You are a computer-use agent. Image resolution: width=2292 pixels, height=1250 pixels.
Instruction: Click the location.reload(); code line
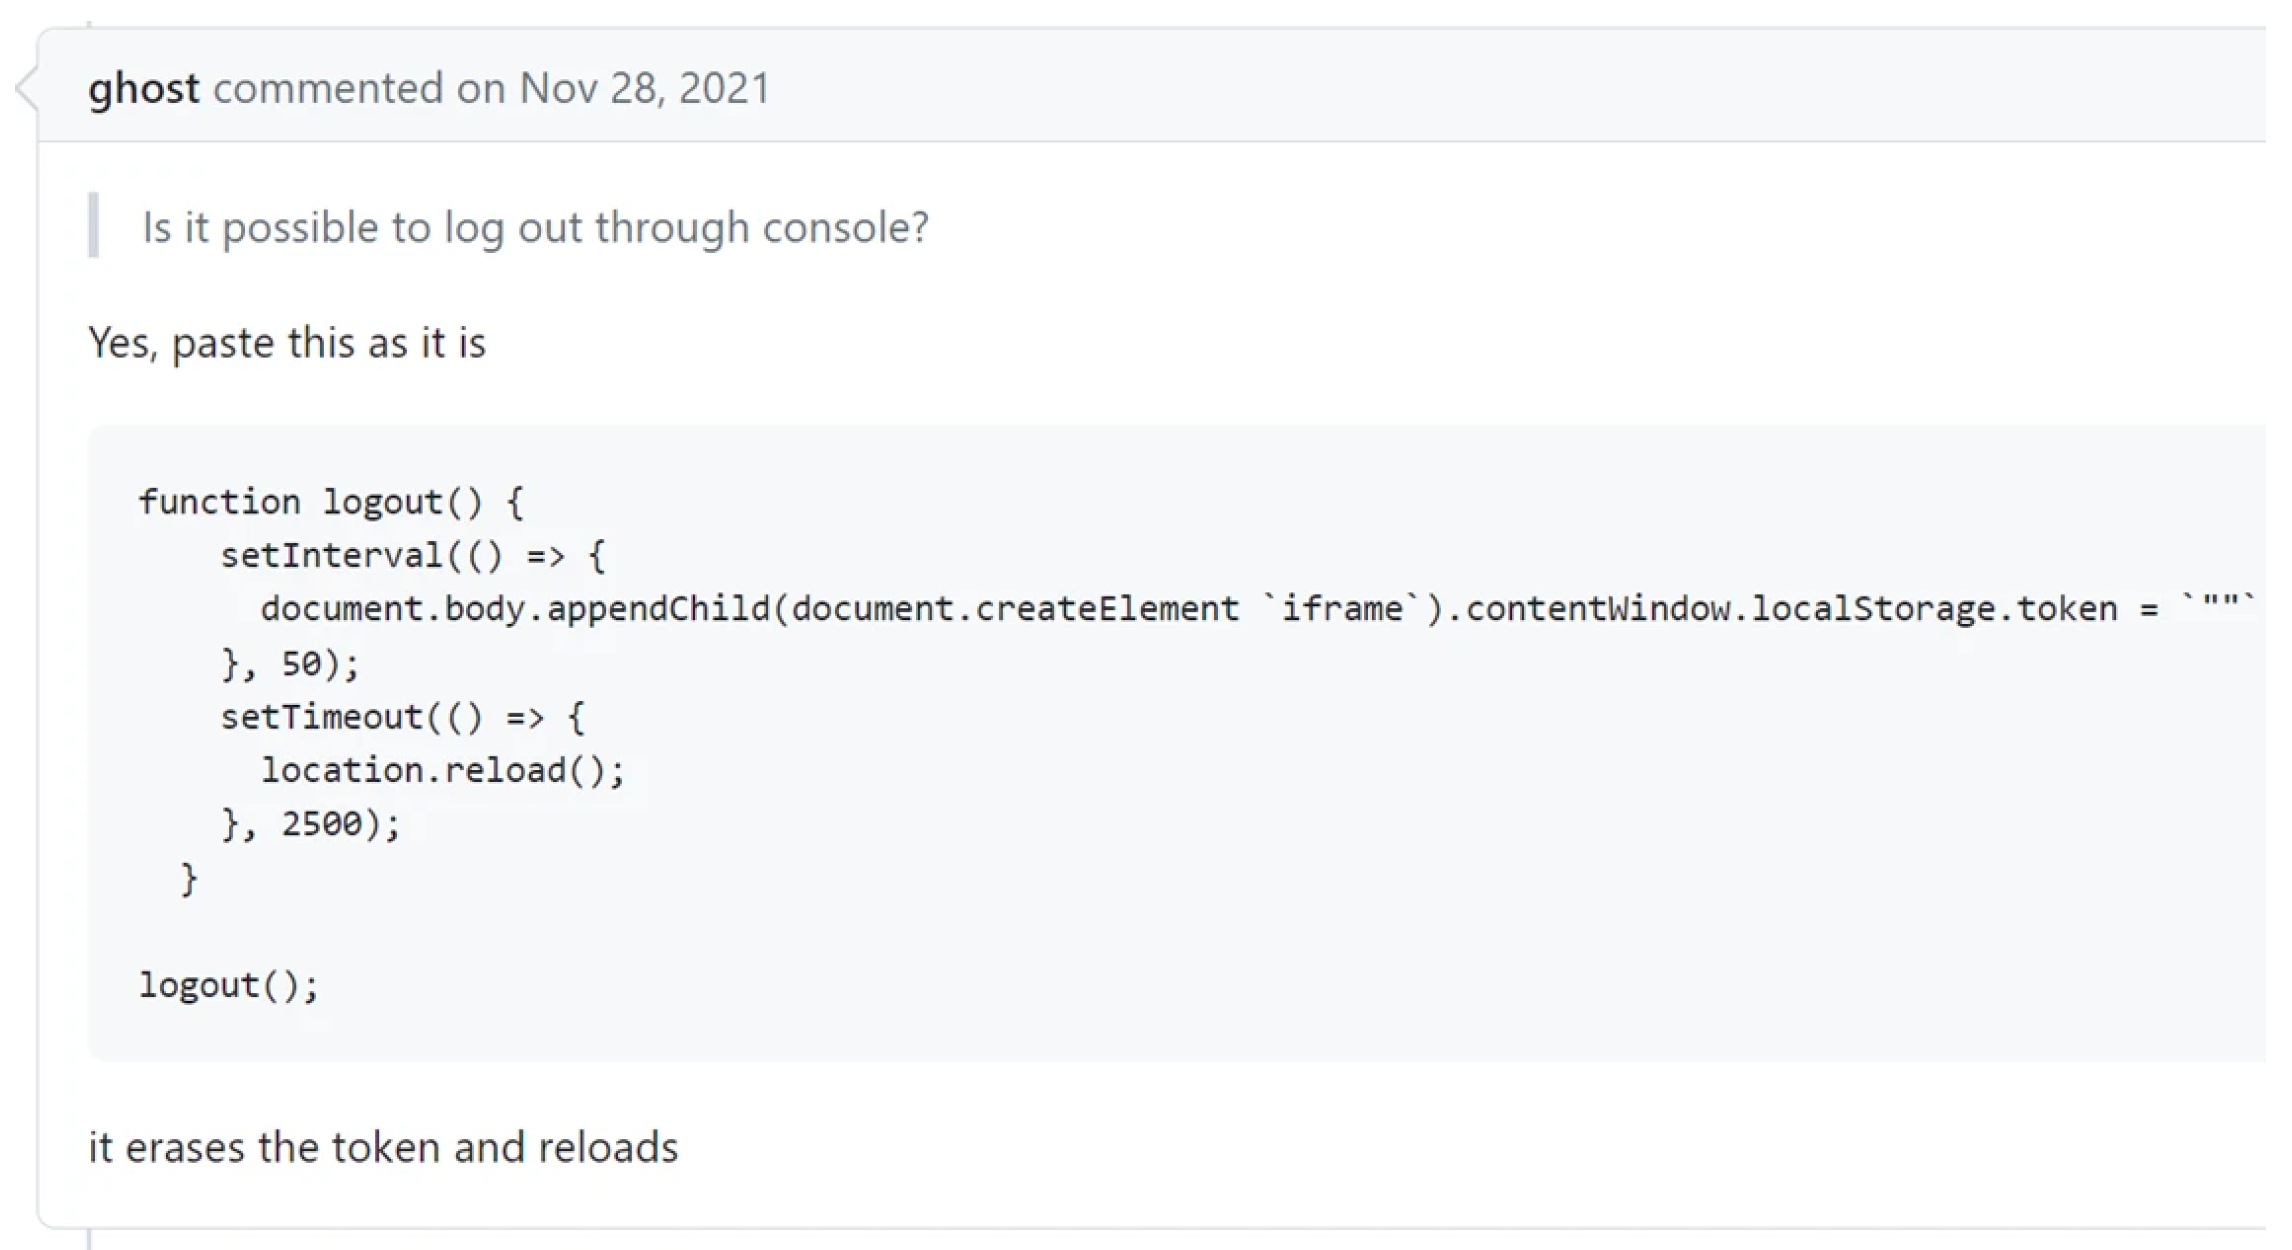coord(443,770)
